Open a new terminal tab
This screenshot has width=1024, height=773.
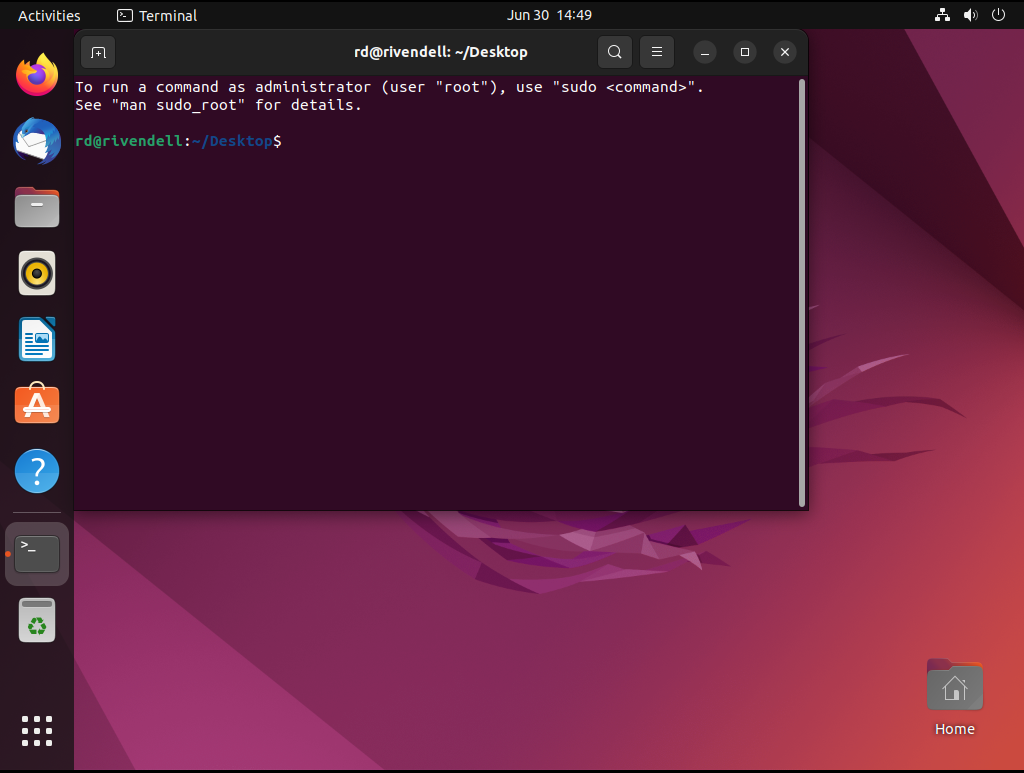coord(98,52)
